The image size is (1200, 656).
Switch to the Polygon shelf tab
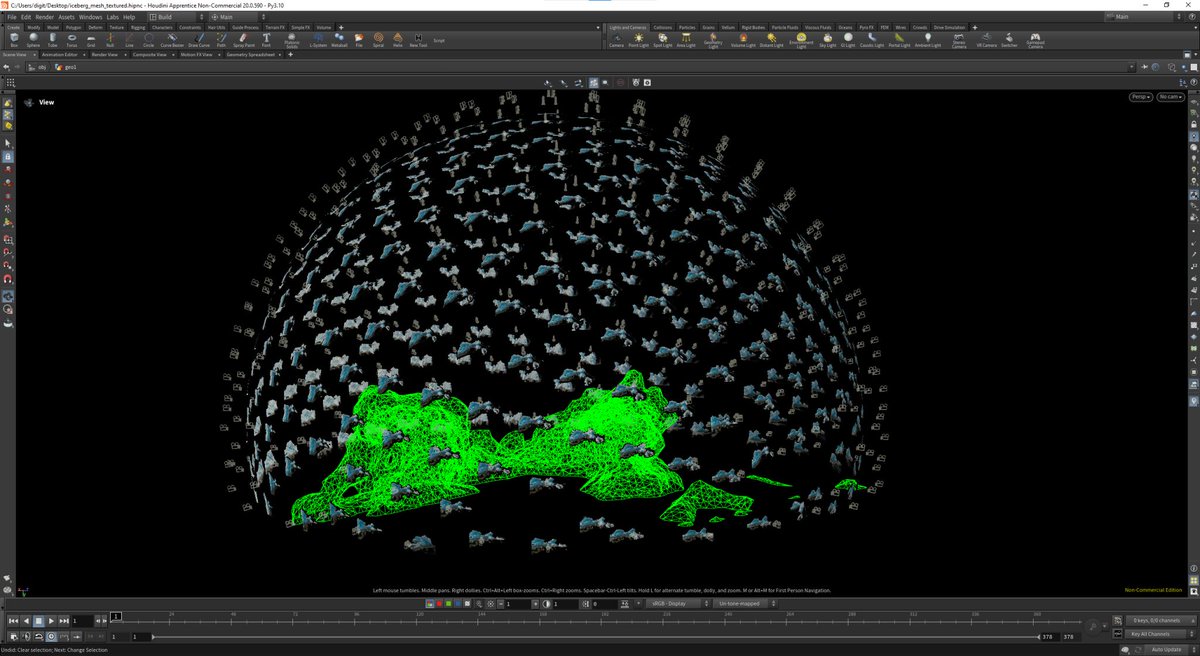(73, 27)
